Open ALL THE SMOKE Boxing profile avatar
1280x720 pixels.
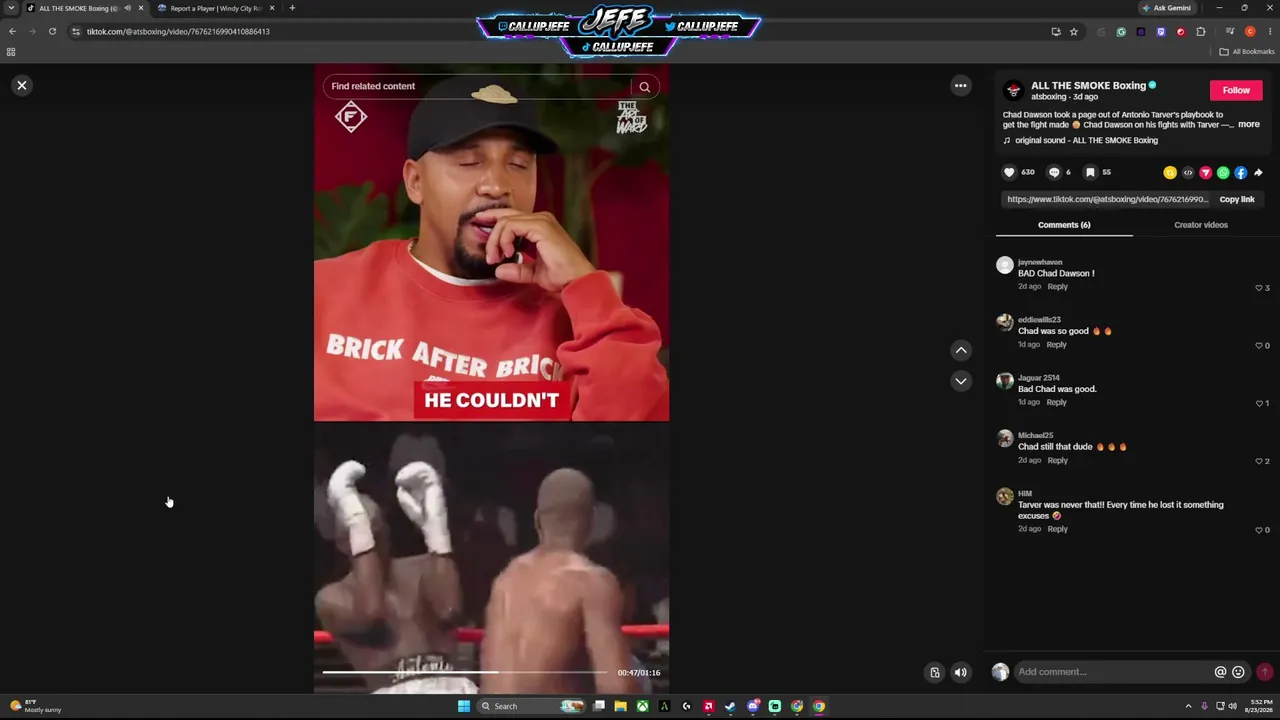tap(1014, 90)
